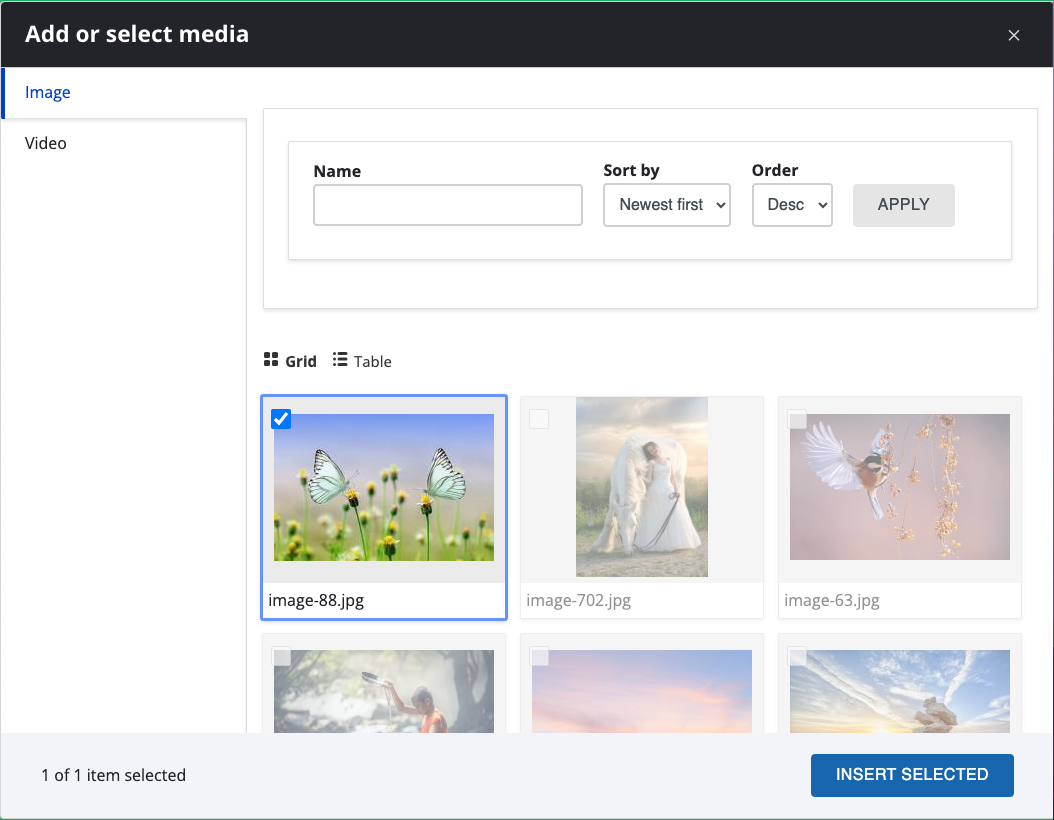Open the Image tab
The width and height of the screenshot is (1054, 820).
click(x=48, y=93)
